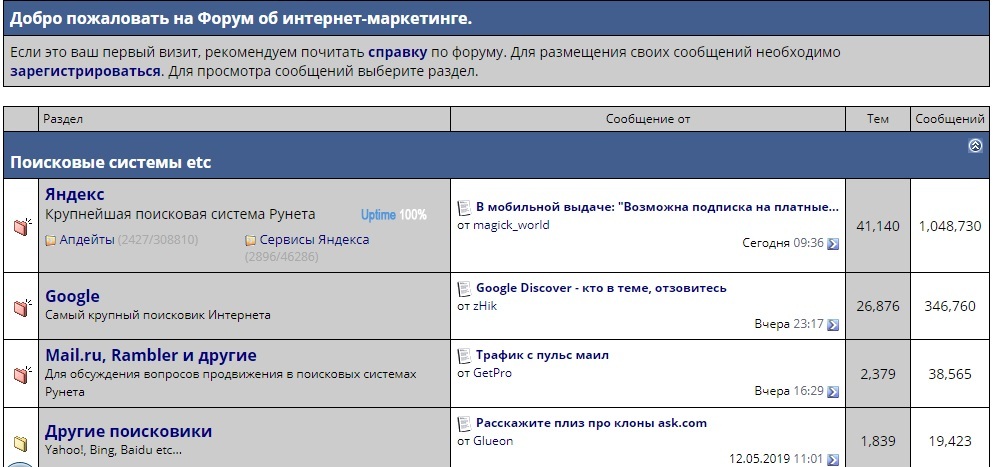Screen dimensions: 995x467
Task: Open thread Трафик с пульс маил
Action: (x=543, y=355)
